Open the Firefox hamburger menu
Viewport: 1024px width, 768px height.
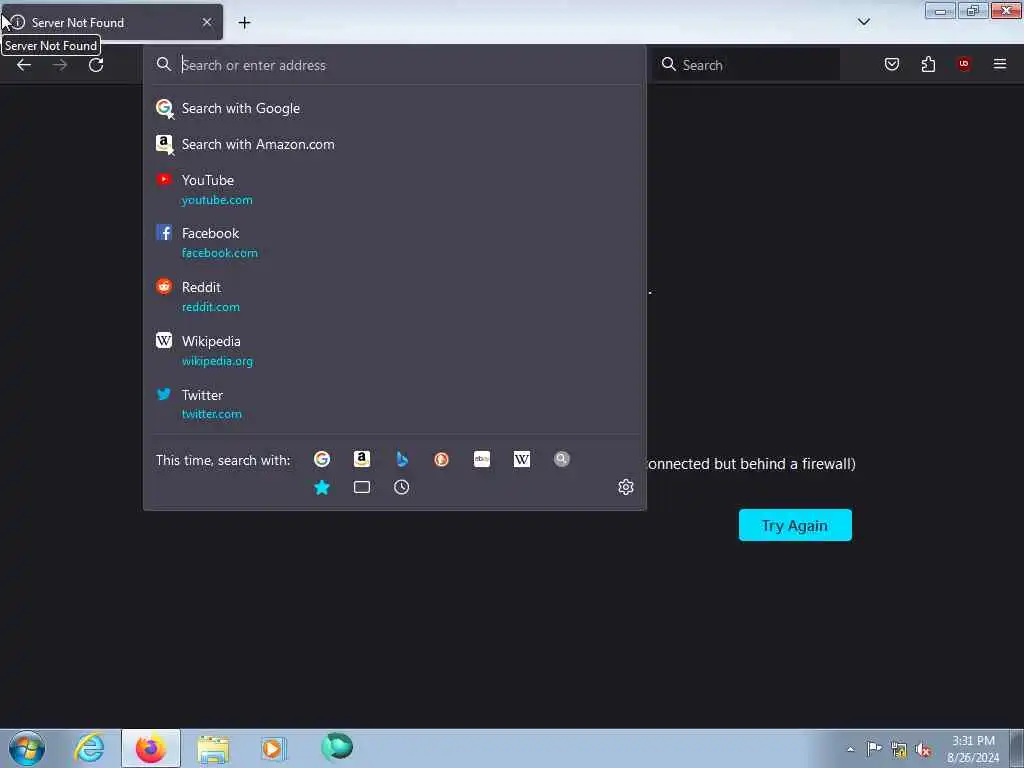(1000, 64)
